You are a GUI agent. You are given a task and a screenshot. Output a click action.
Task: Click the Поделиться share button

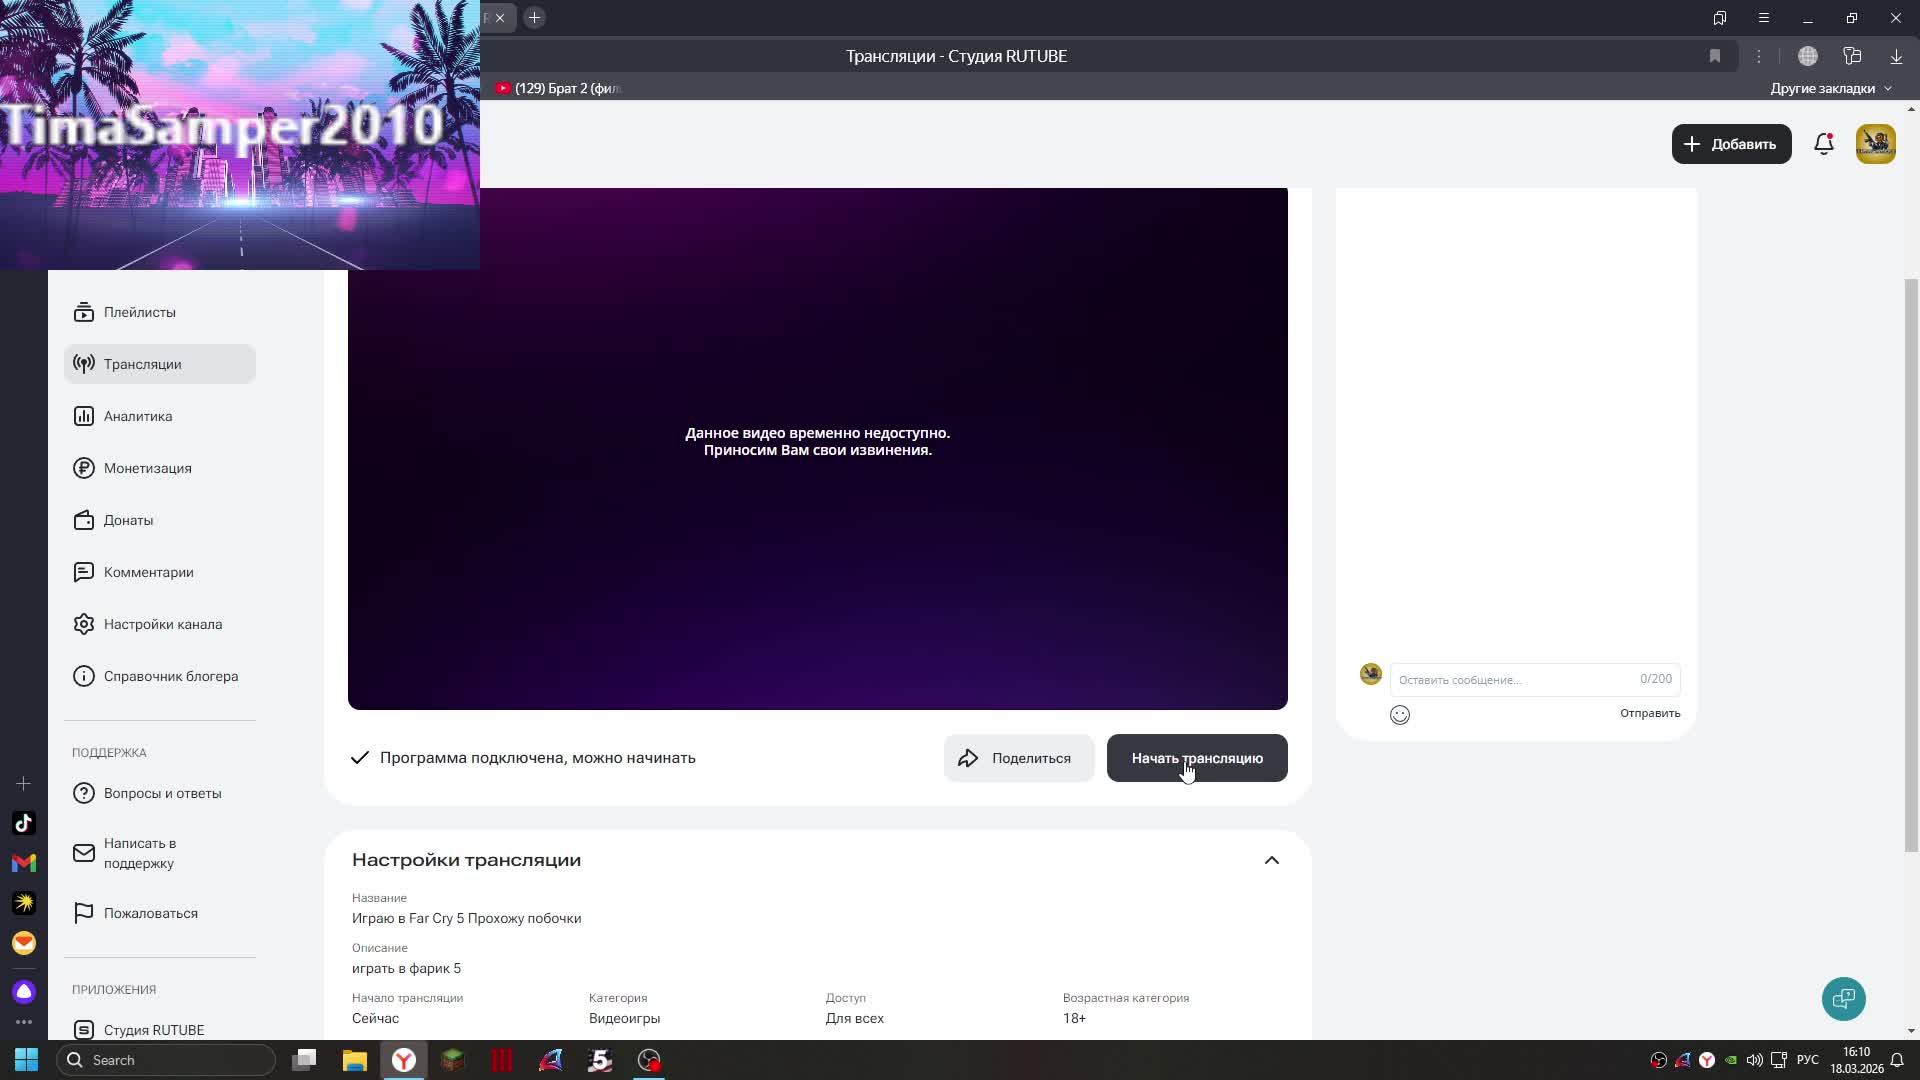(1018, 758)
